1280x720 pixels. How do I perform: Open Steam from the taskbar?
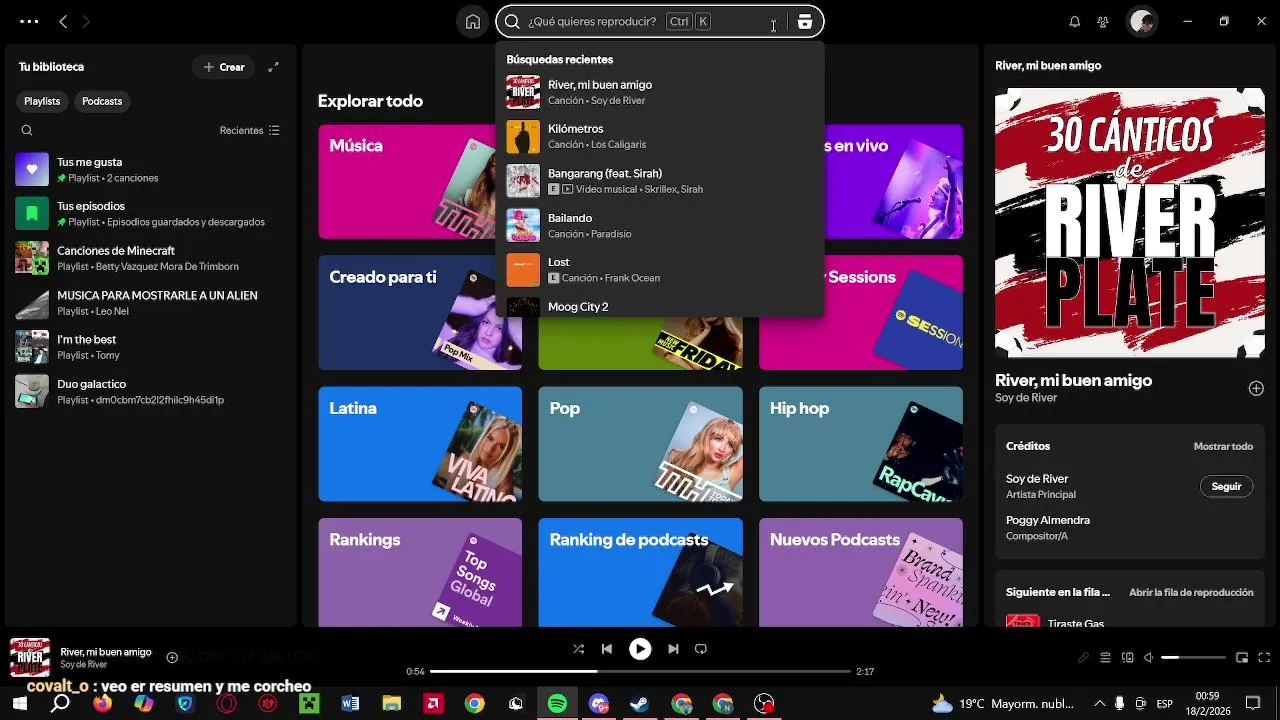(x=640, y=704)
